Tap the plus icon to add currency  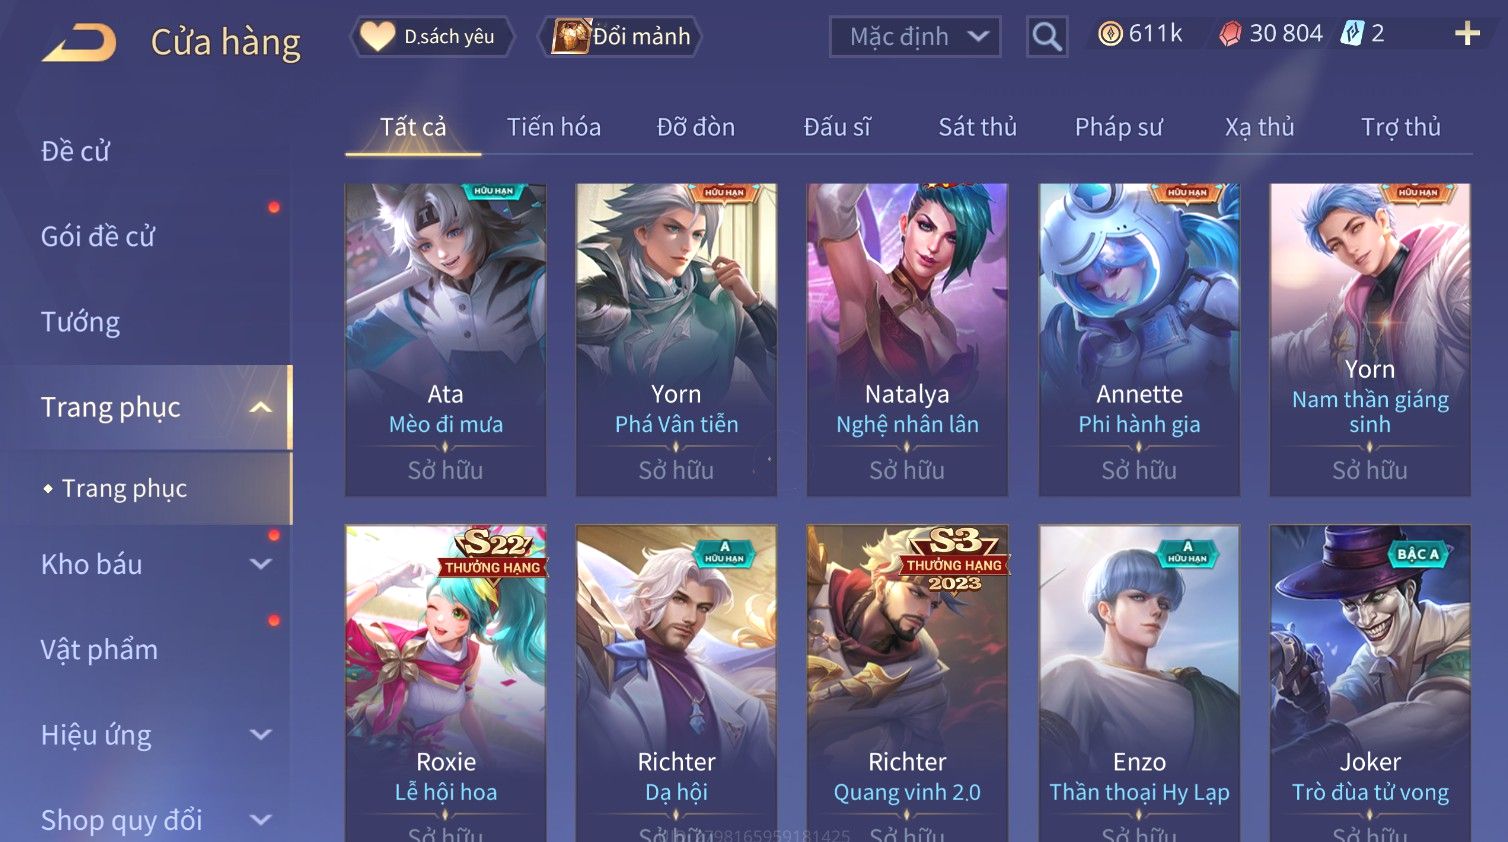pyautogui.click(x=1467, y=34)
